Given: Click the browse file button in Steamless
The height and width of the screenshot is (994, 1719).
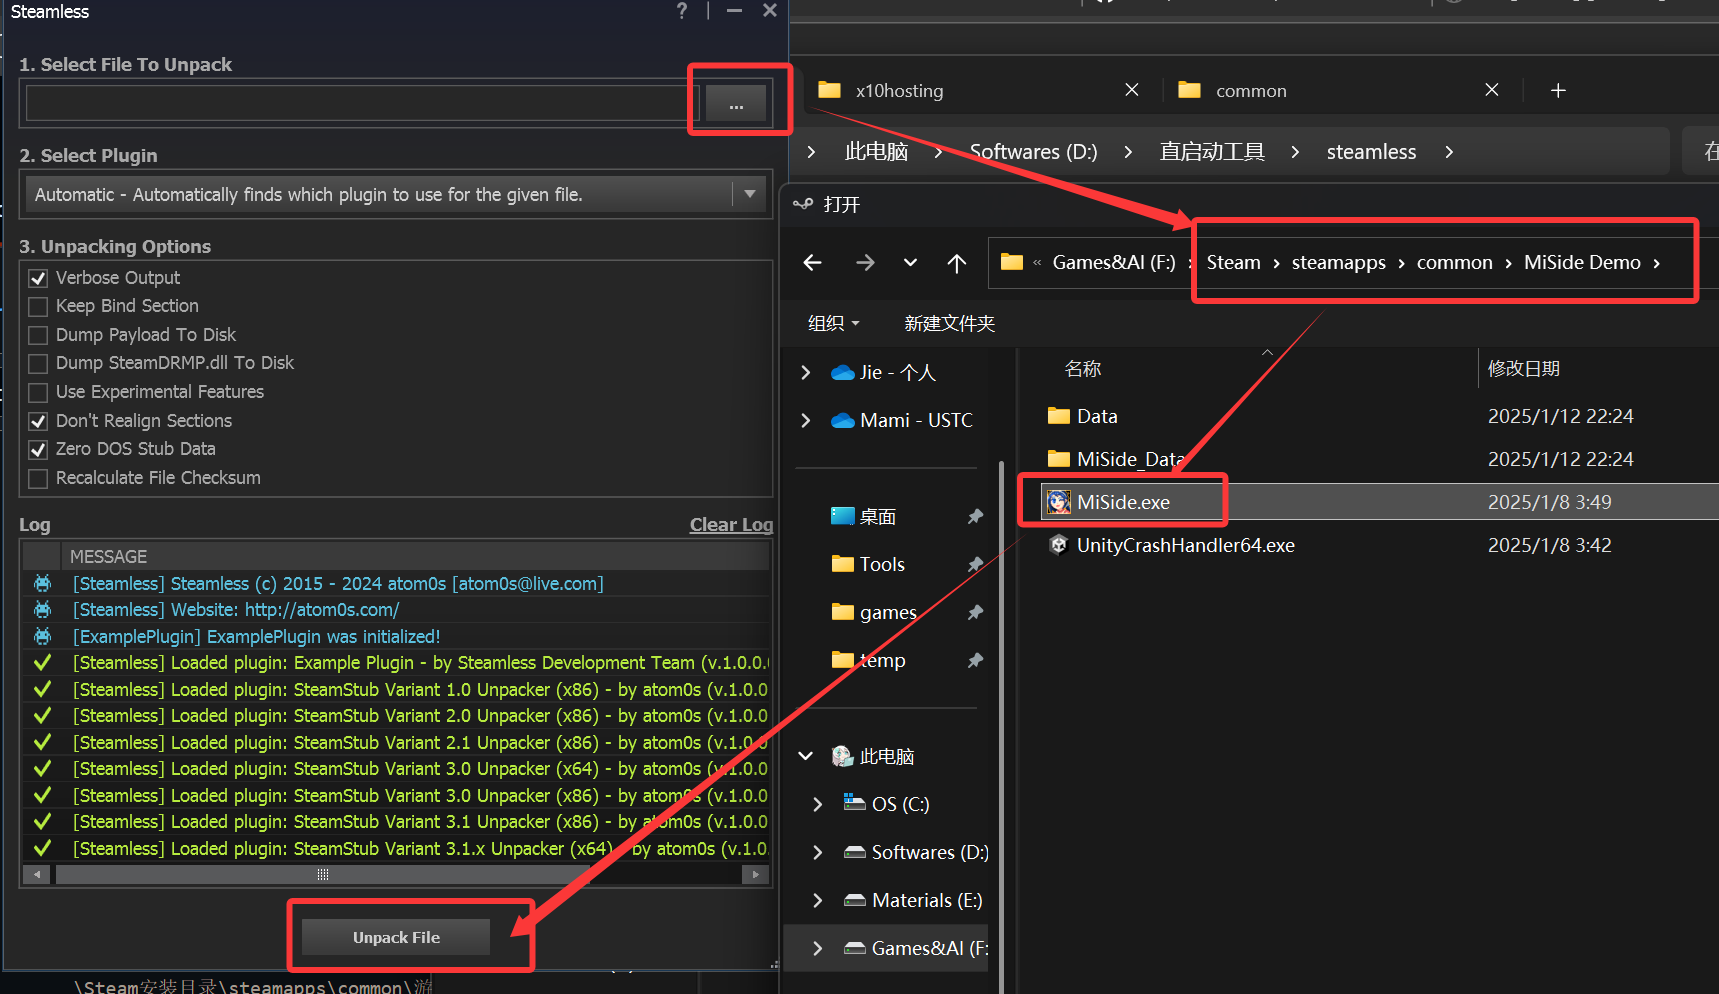Looking at the screenshot, I should 736,103.
